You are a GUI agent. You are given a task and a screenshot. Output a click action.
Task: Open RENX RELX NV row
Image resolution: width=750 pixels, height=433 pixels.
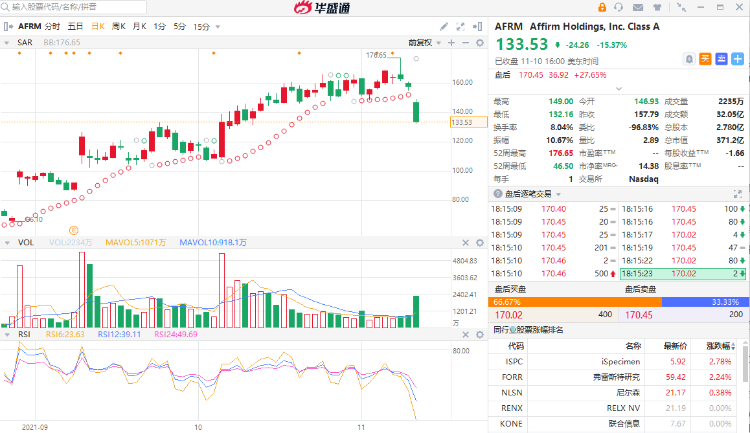[x=615, y=408]
